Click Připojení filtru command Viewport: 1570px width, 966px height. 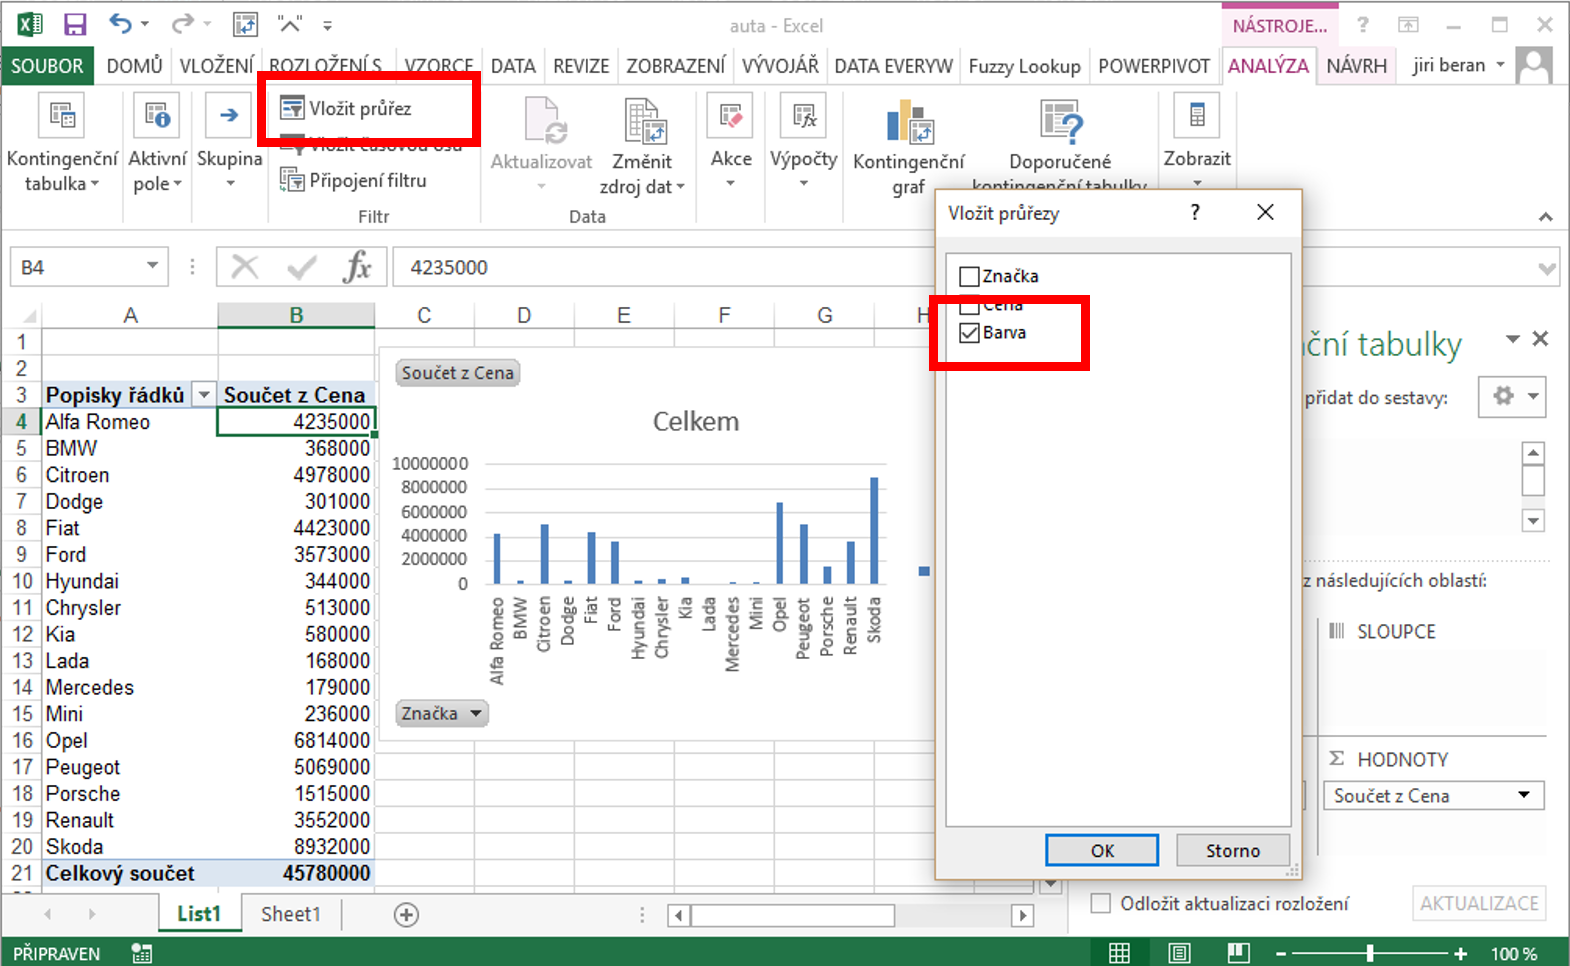[353, 180]
